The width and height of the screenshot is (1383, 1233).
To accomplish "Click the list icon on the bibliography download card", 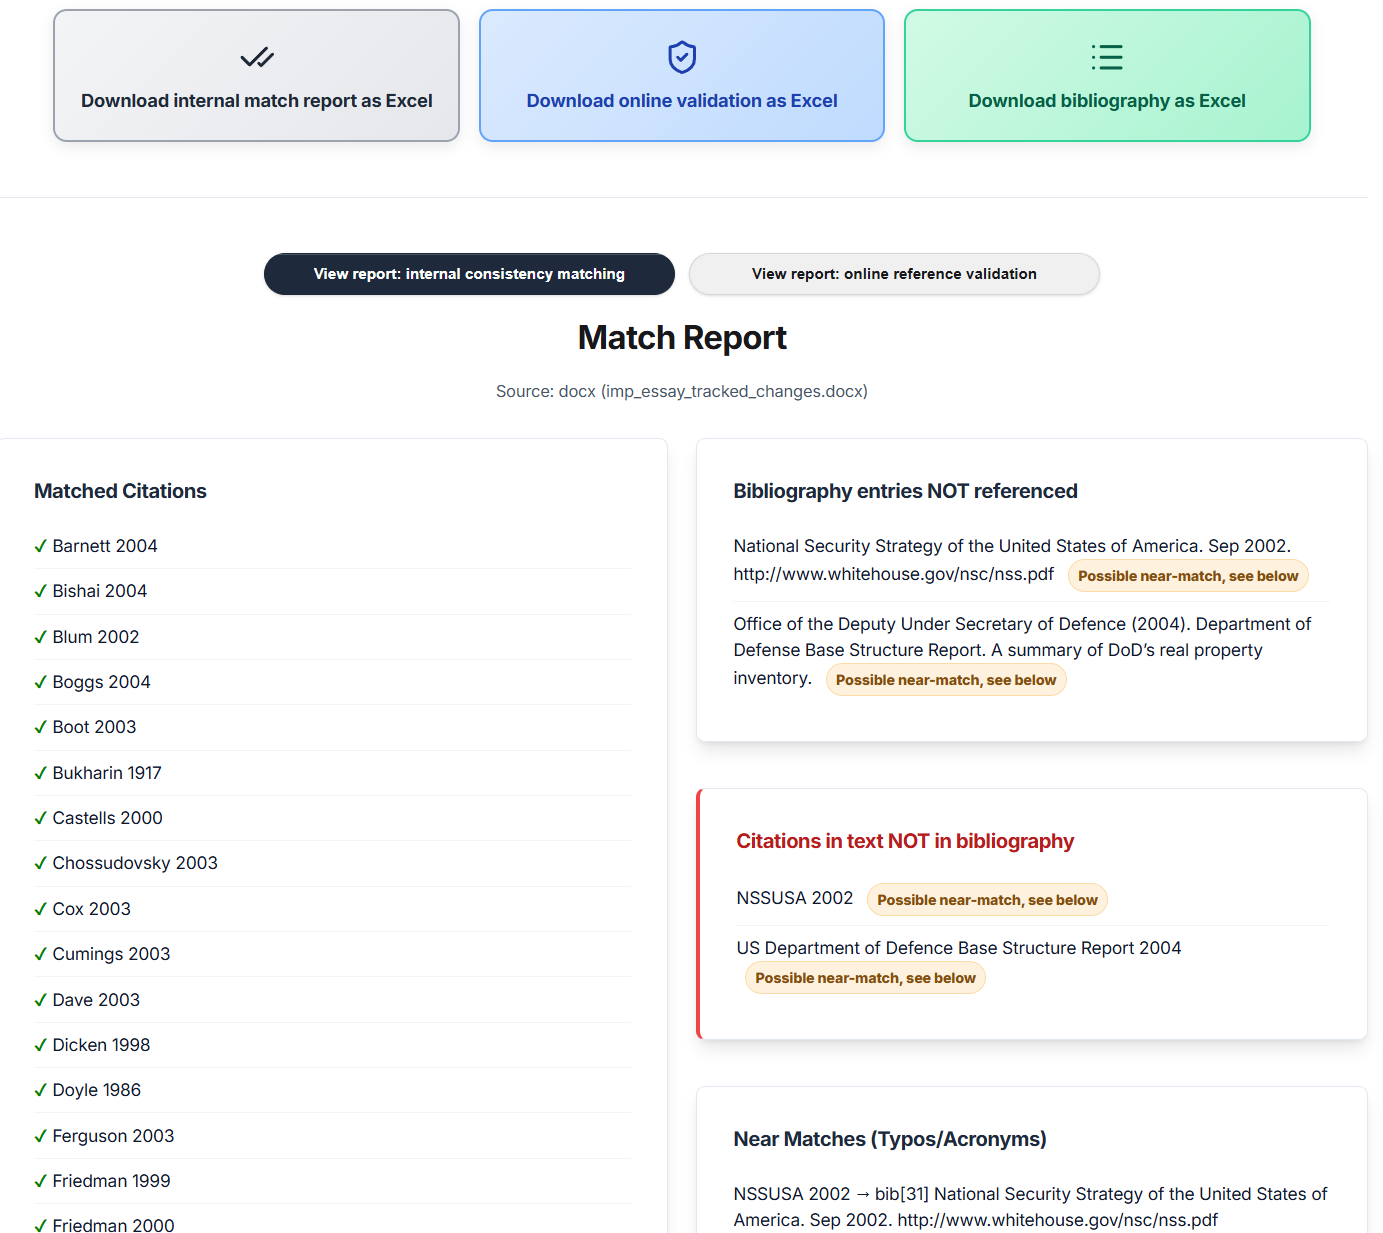I will click(1107, 57).
